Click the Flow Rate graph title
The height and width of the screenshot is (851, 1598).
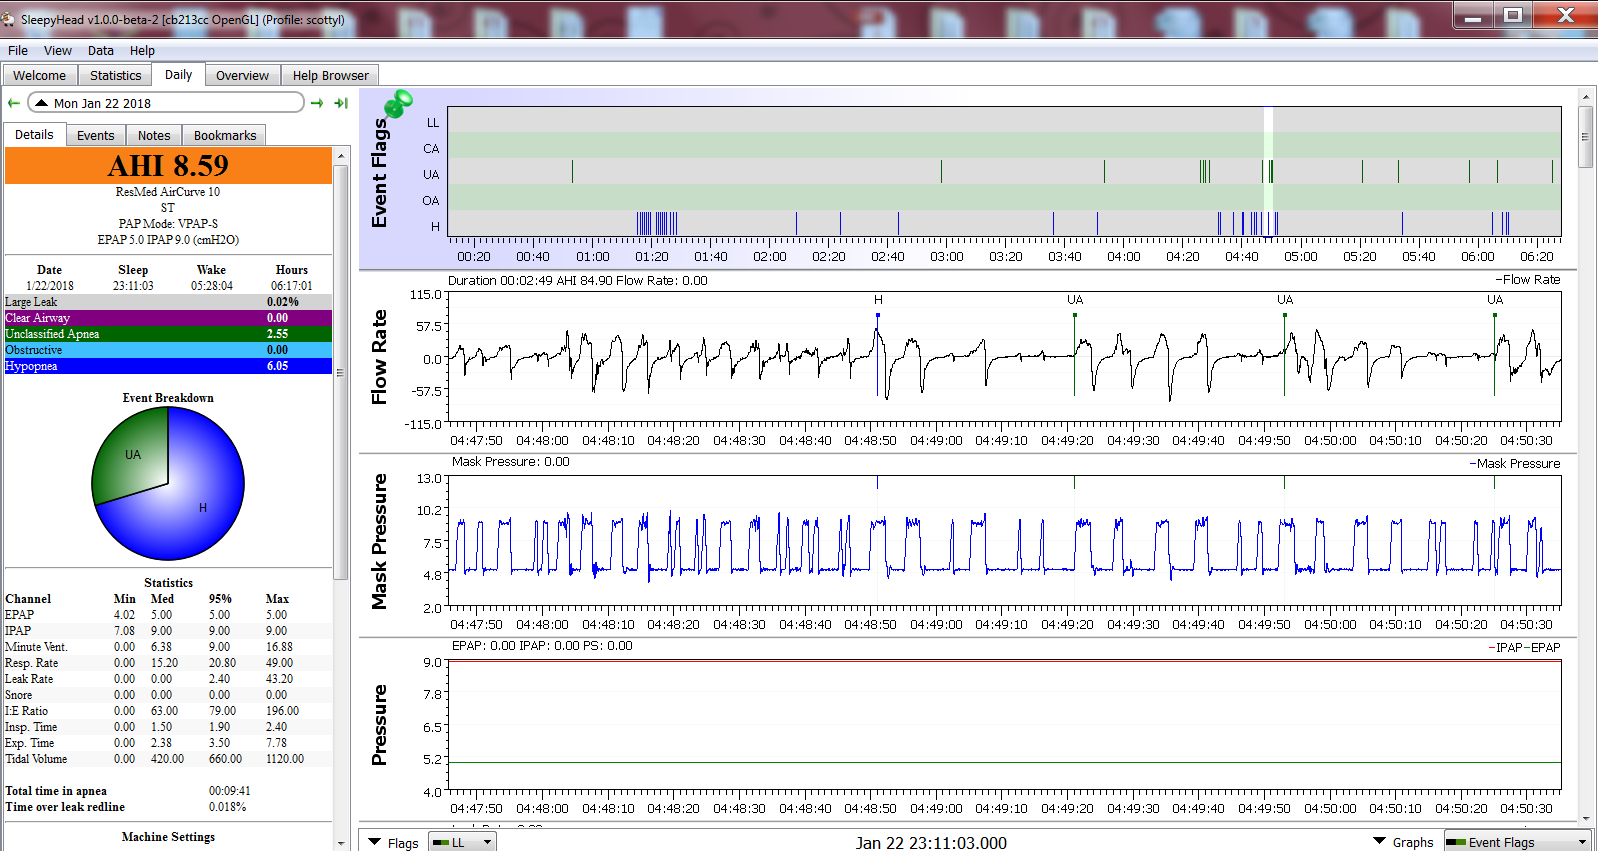[379, 357]
